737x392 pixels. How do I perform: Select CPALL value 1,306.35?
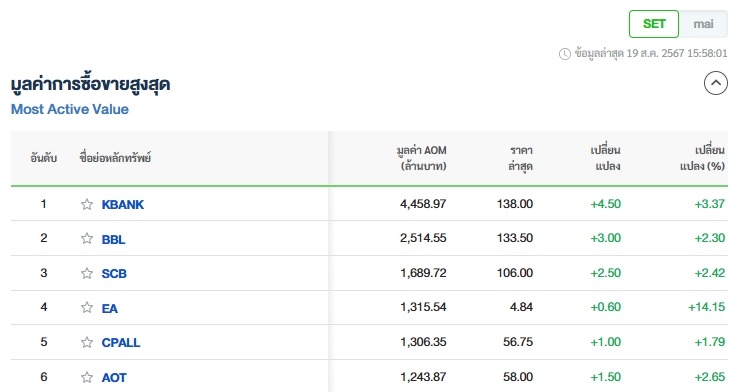coord(423,342)
